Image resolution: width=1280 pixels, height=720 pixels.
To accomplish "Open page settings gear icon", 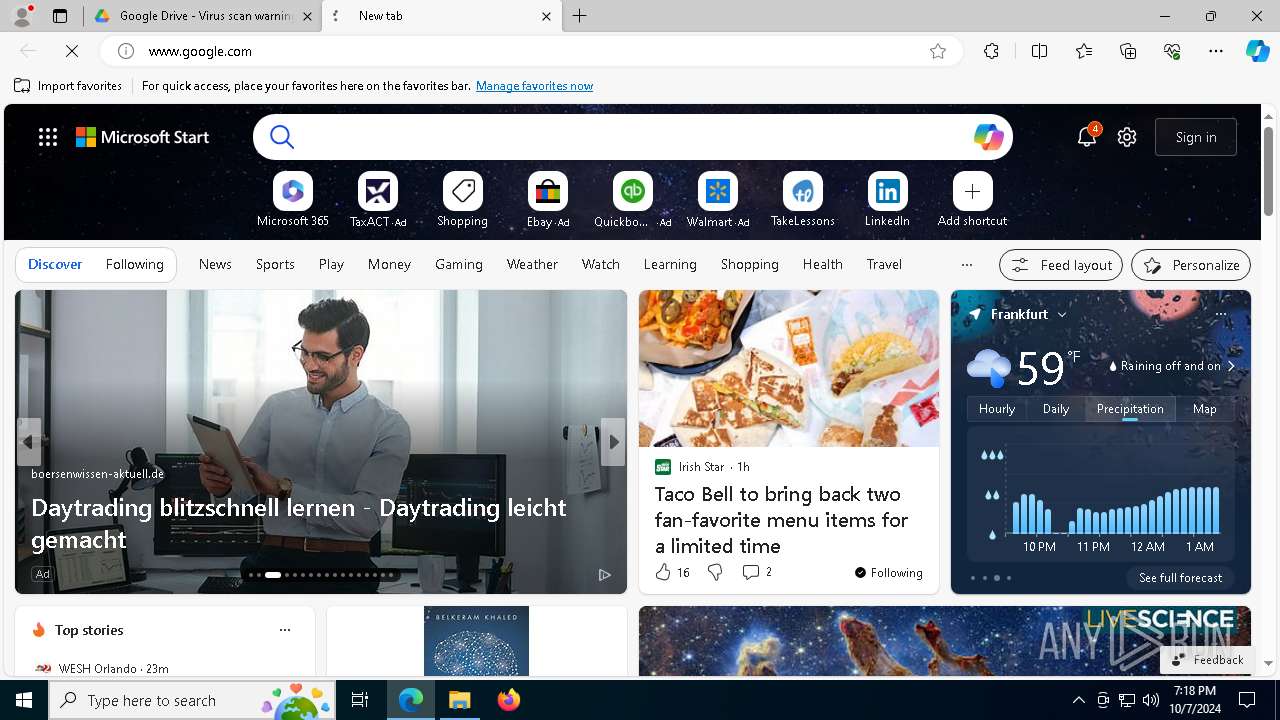I will pos(1127,137).
